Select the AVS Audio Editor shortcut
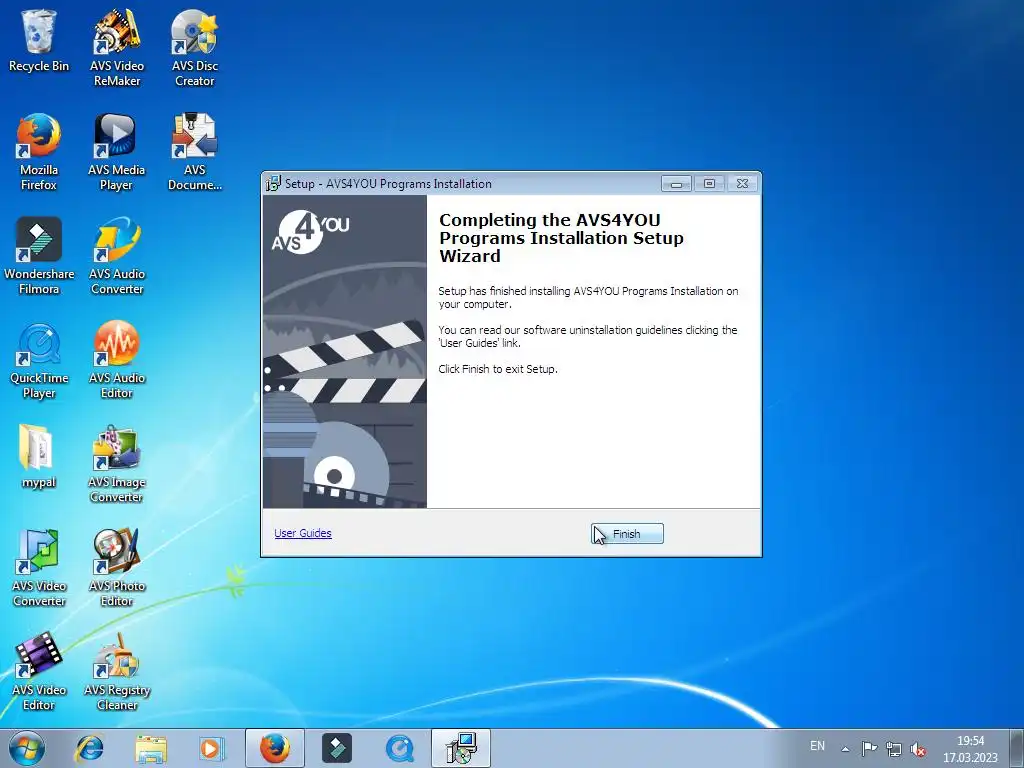Viewport: 1024px width, 768px height. pos(117,359)
